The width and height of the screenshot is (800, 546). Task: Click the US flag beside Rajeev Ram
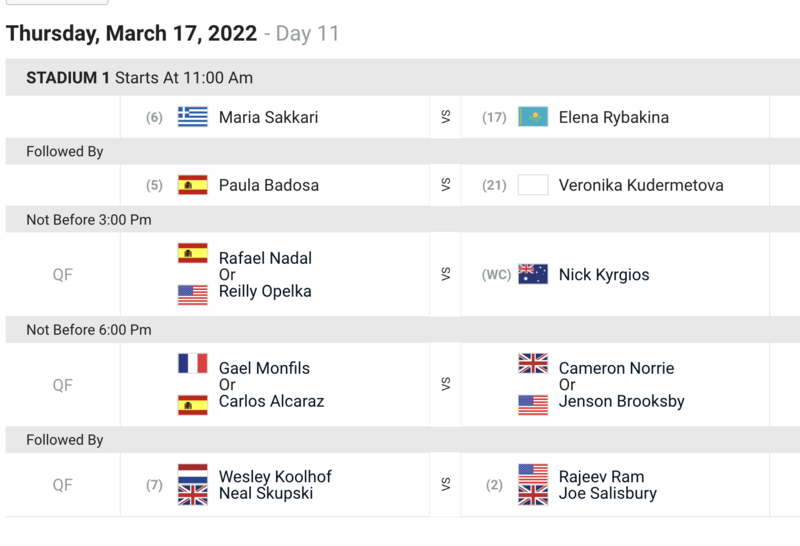pyautogui.click(x=533, y=472)
